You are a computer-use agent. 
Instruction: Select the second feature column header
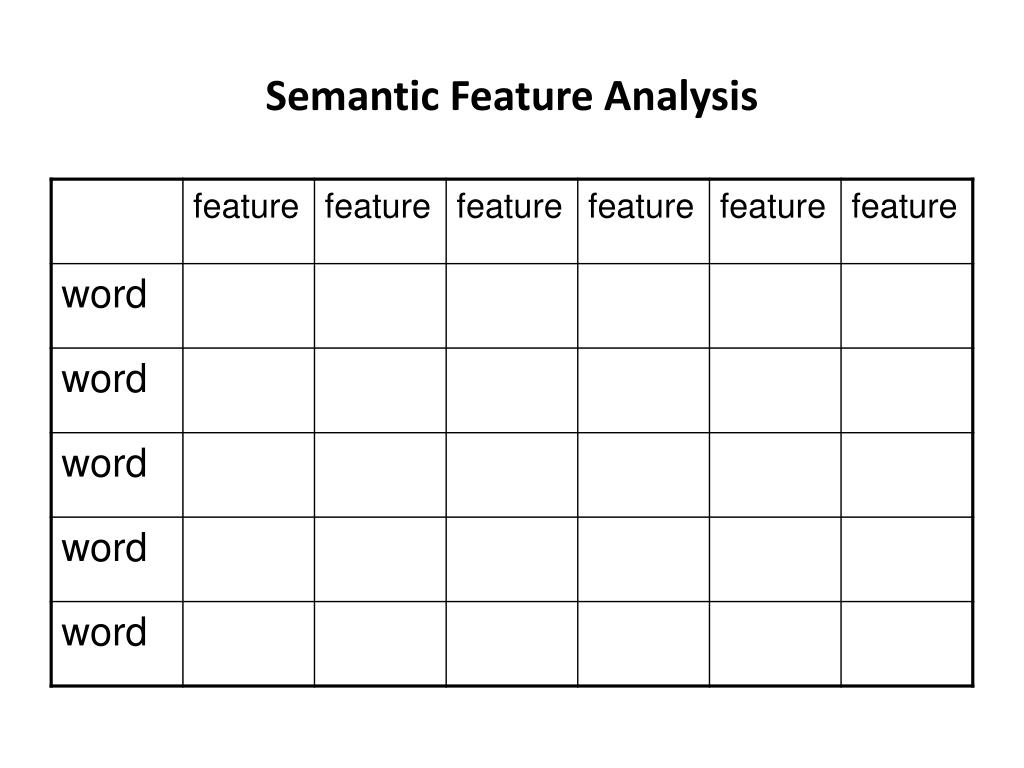pos(378,207)
